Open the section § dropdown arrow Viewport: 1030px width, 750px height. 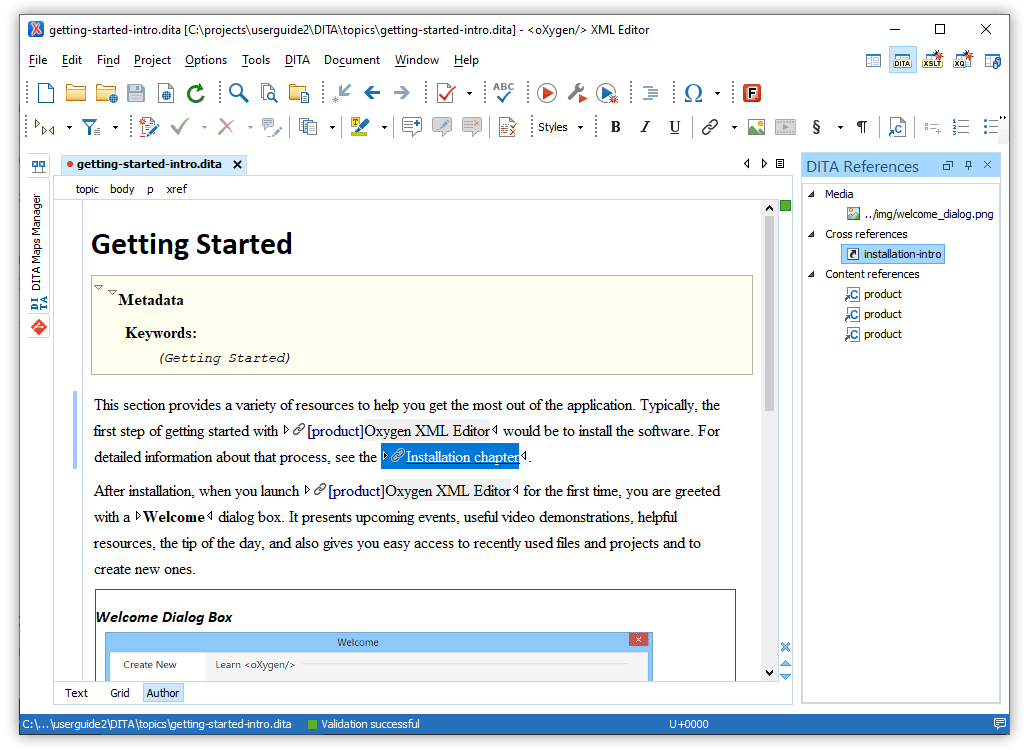click(840, 127)
